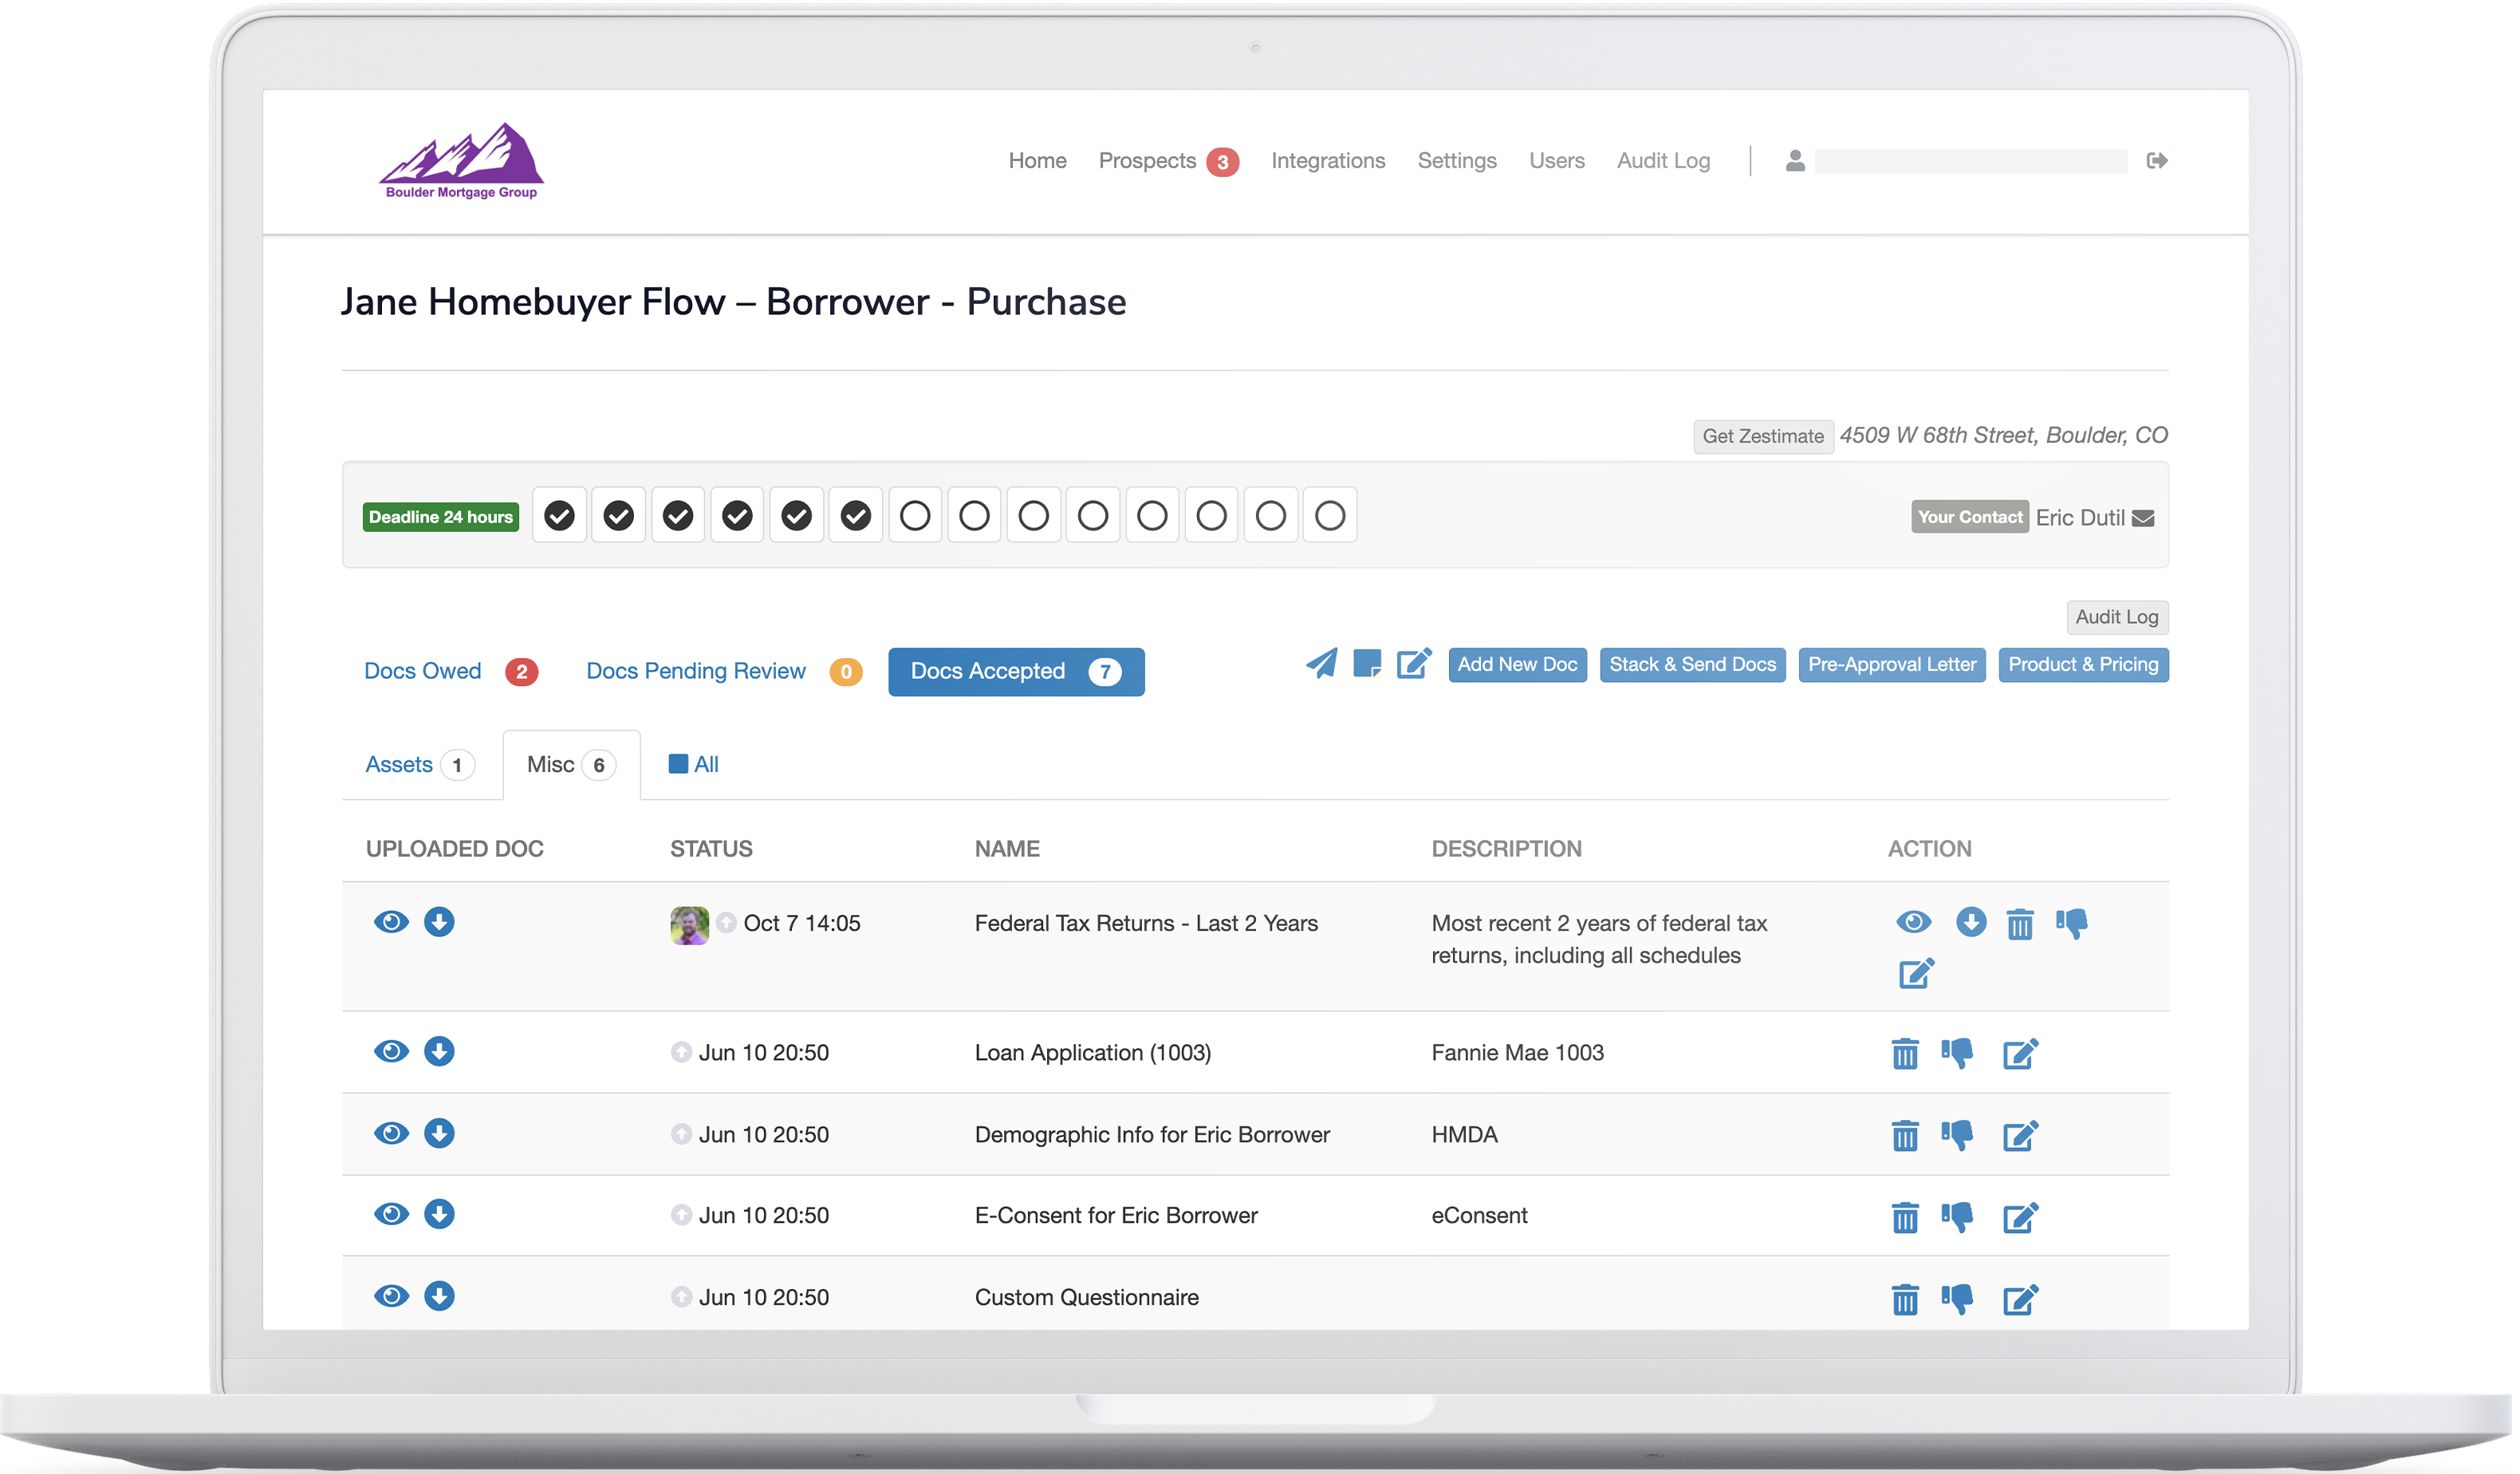Viewport: 2520px width, 1474px height.
Task: Delete the Loan Application (1003) row
Action: [x=1904, y=1053]
